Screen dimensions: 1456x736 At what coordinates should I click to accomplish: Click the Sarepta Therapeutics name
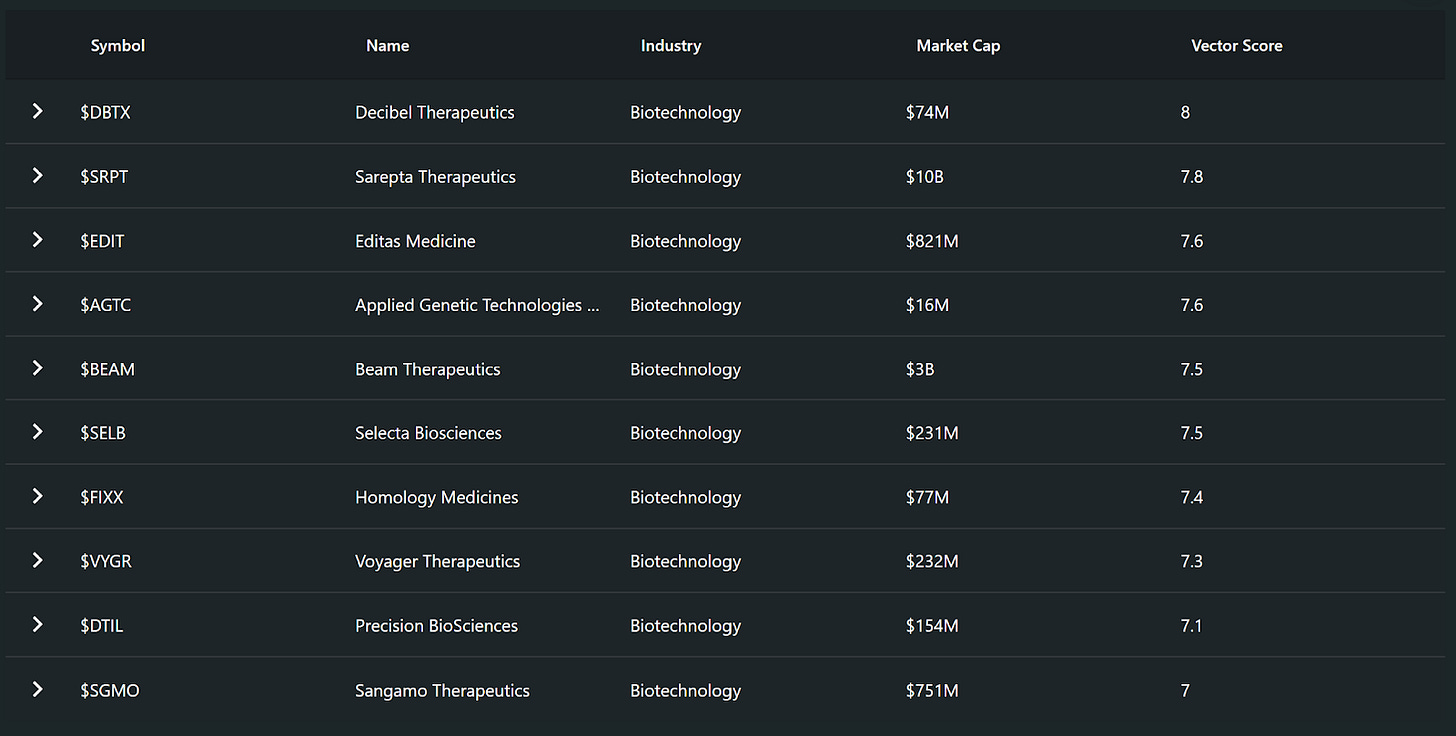click(435, 176)
